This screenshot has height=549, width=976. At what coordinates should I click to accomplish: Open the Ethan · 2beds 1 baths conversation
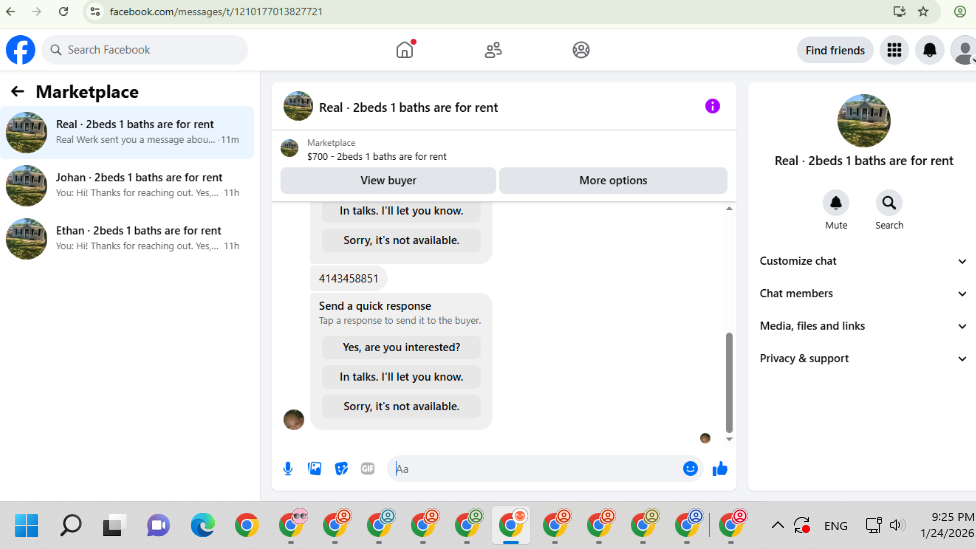128,238
